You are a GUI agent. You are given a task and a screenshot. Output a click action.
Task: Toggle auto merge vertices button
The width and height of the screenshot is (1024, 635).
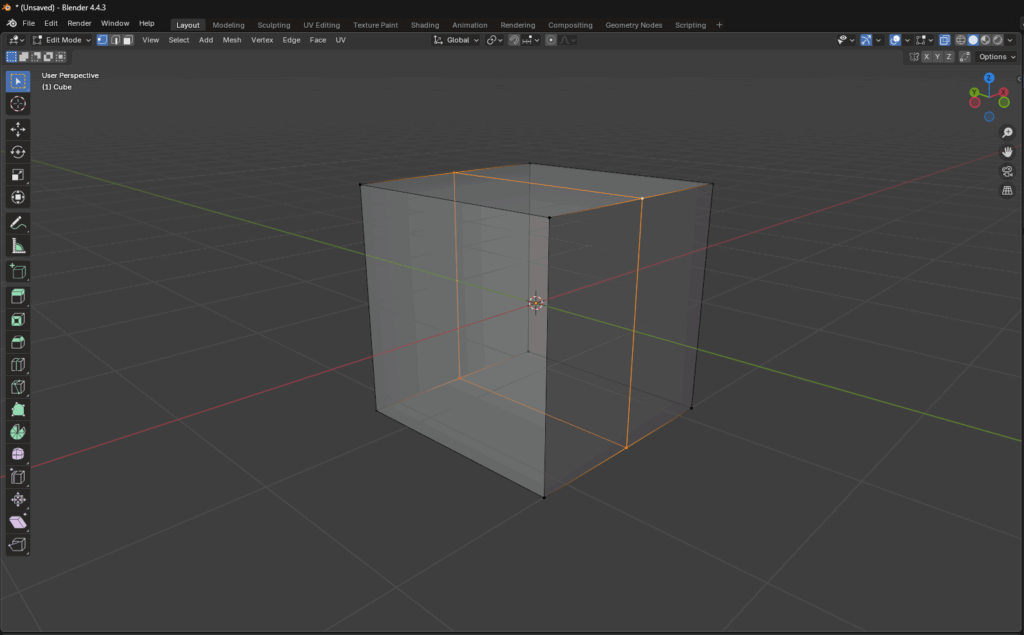coord(965,57)
